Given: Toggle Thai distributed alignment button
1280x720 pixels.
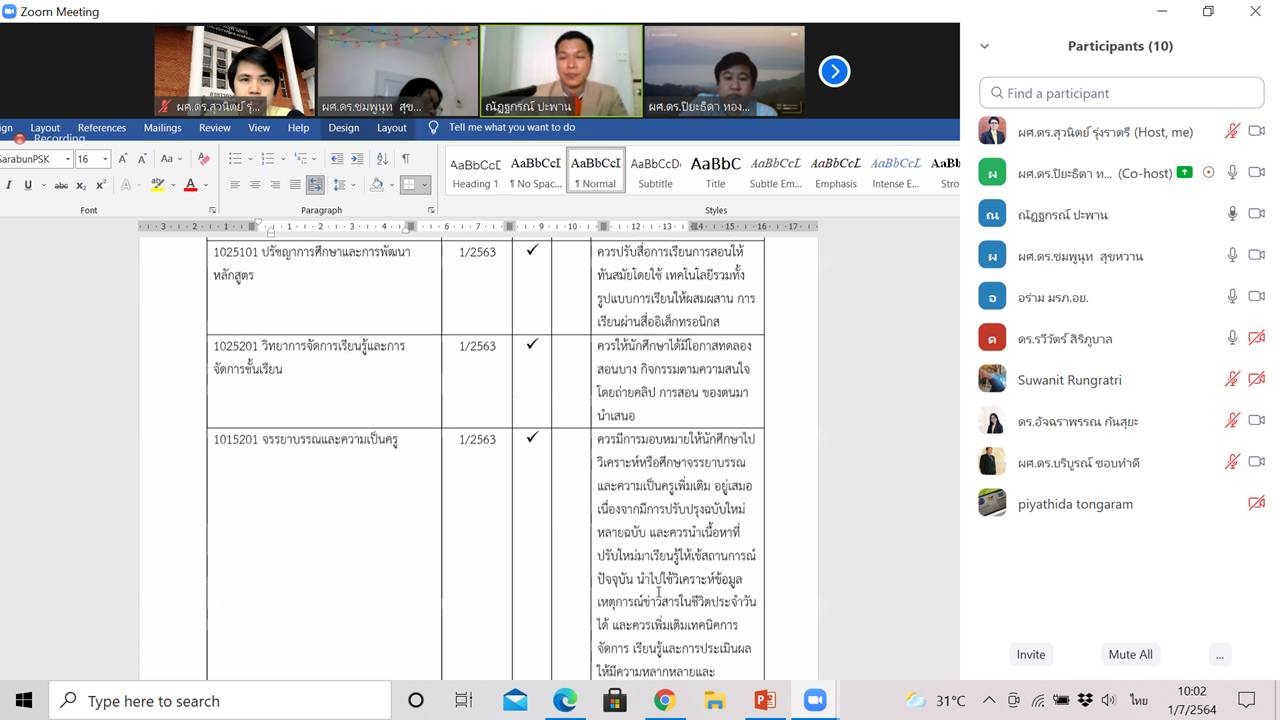Looking at the screenshot, I should pyautogui.click(x=315, y=185).
